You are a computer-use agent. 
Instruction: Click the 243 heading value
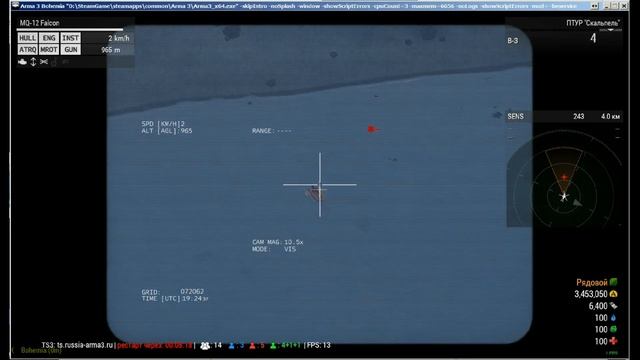click(578, 116)
